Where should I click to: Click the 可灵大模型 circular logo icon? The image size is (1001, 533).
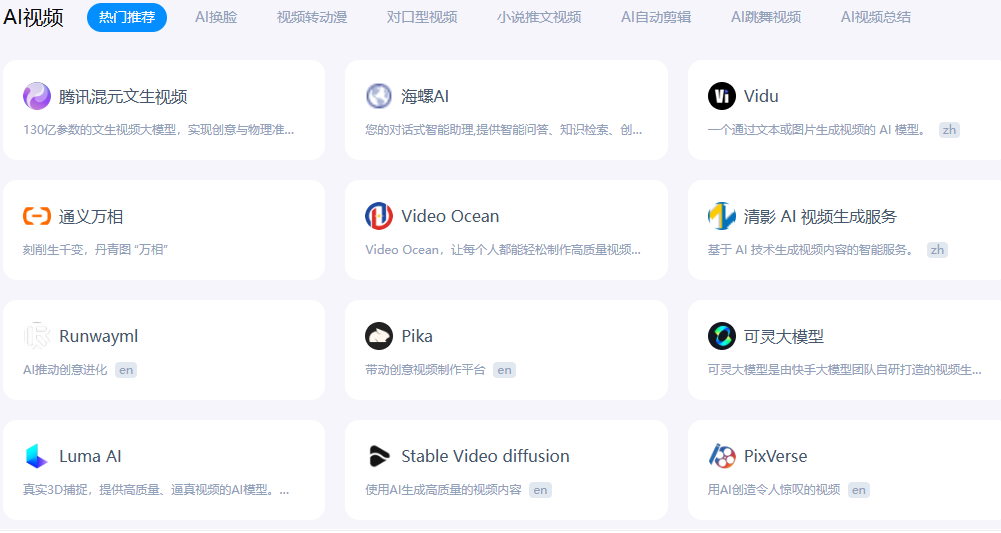(721, 336)
